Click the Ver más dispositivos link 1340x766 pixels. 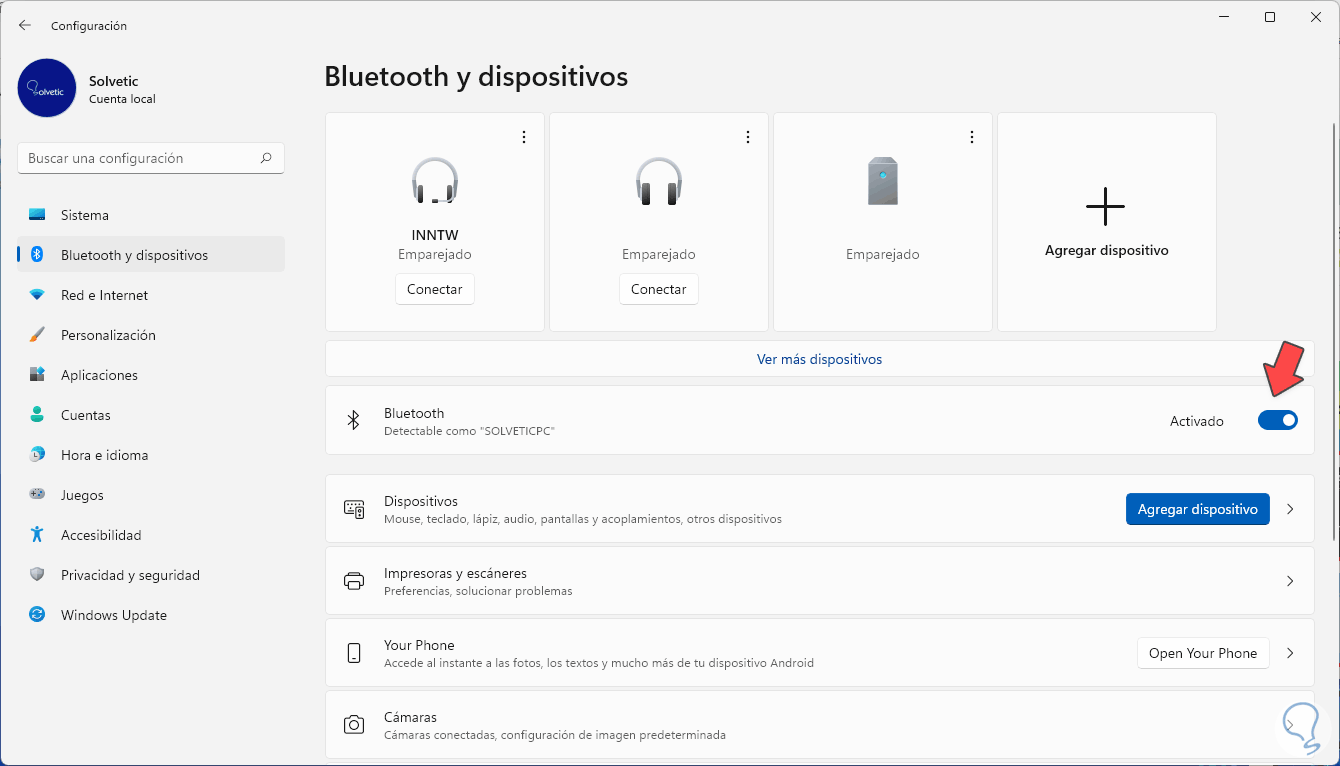pyautogui.click(x=819, y=359)
